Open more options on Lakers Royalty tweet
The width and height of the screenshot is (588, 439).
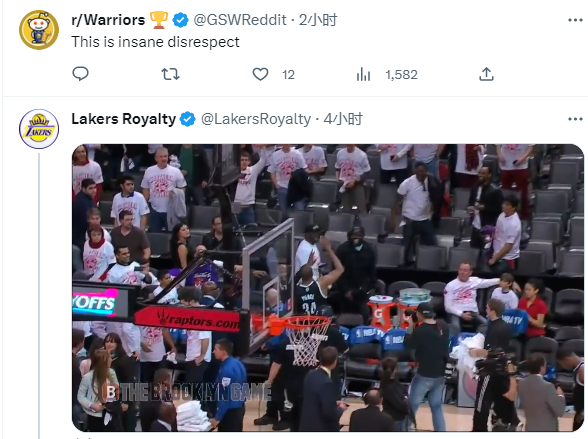pos(575,119)
